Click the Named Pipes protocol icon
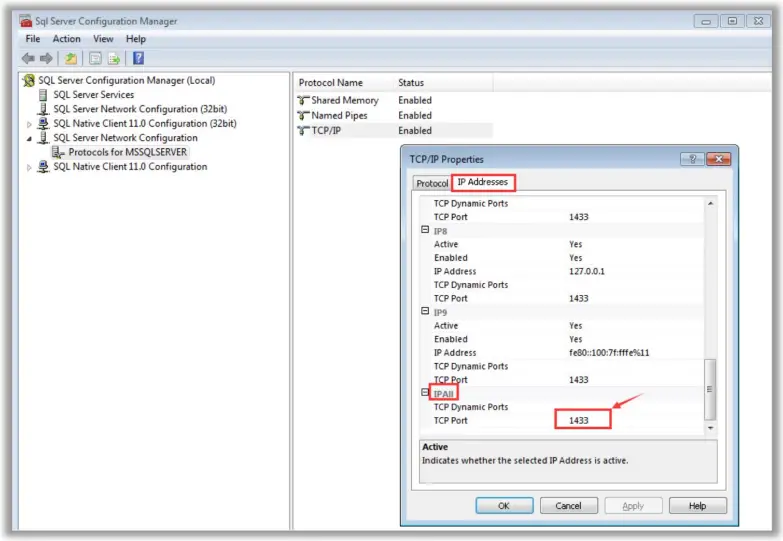The height and width of the screenshot is (541, 783). (303, 115)
